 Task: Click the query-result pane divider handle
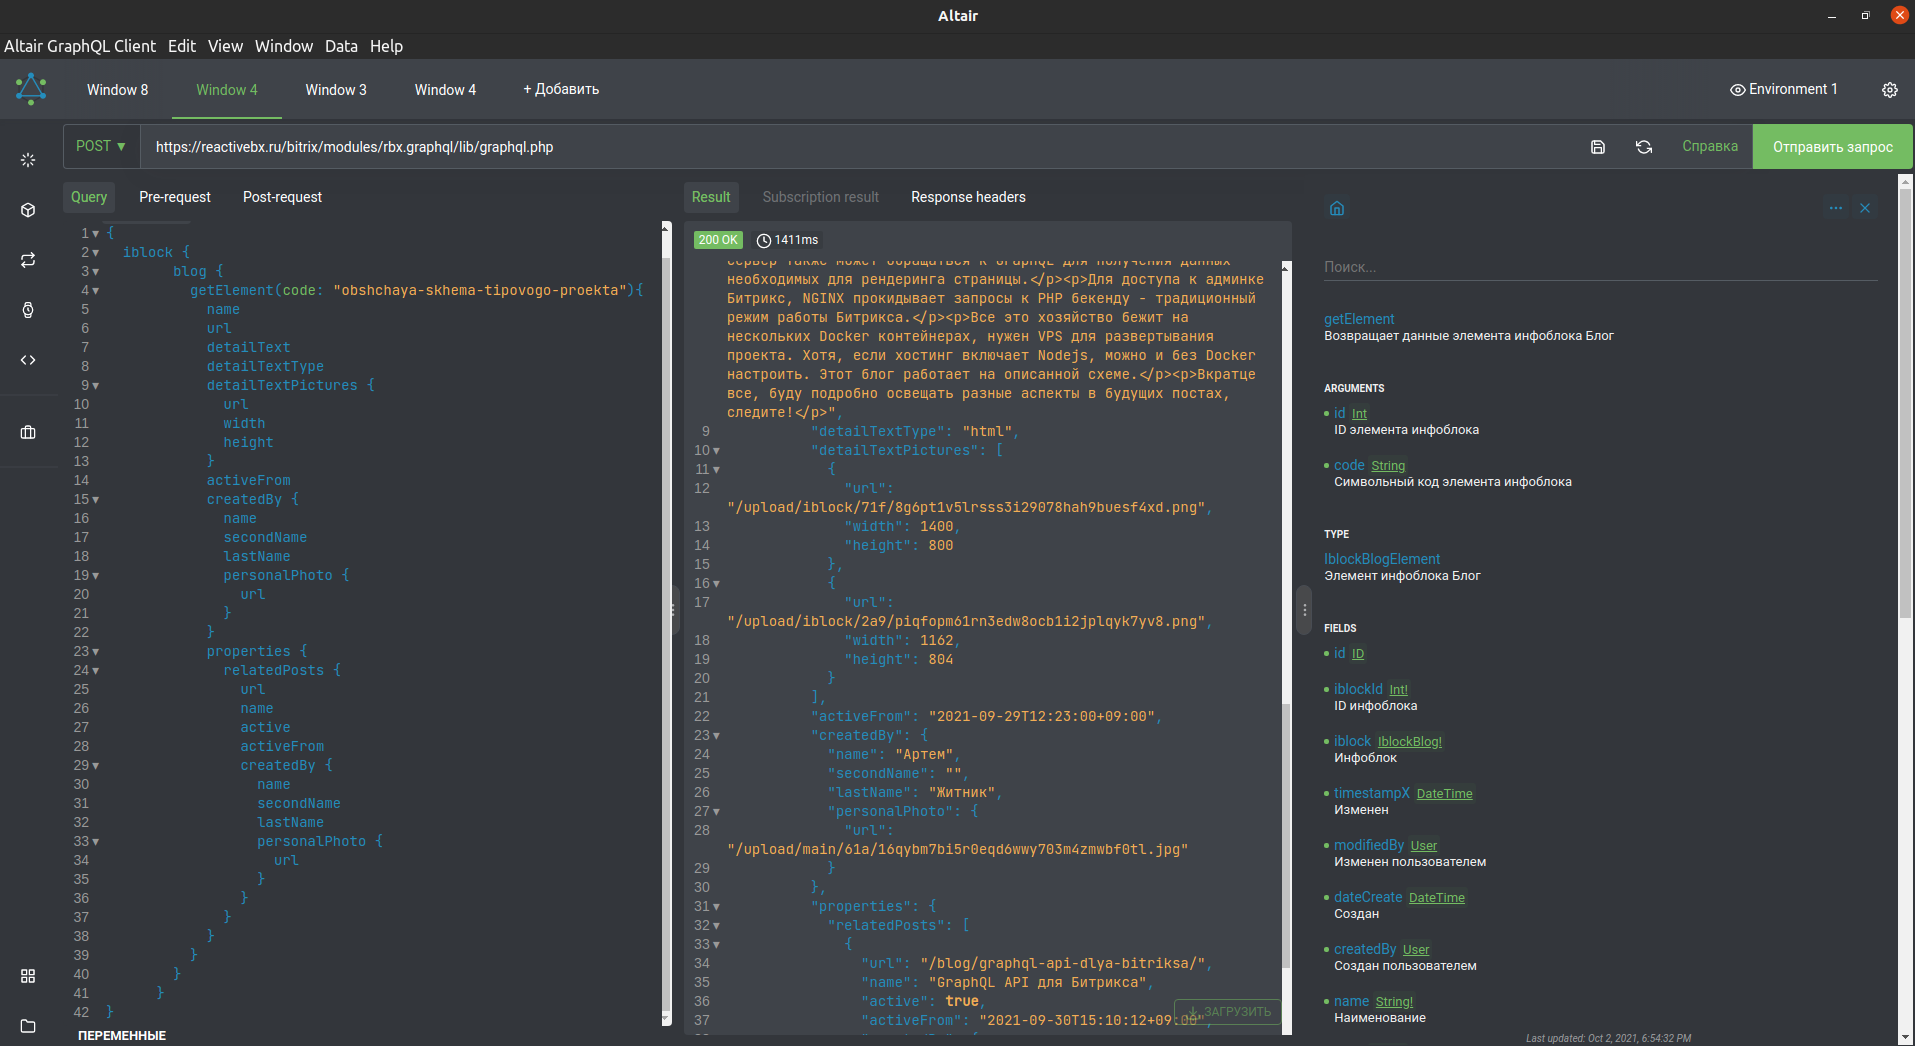point(673,609)
